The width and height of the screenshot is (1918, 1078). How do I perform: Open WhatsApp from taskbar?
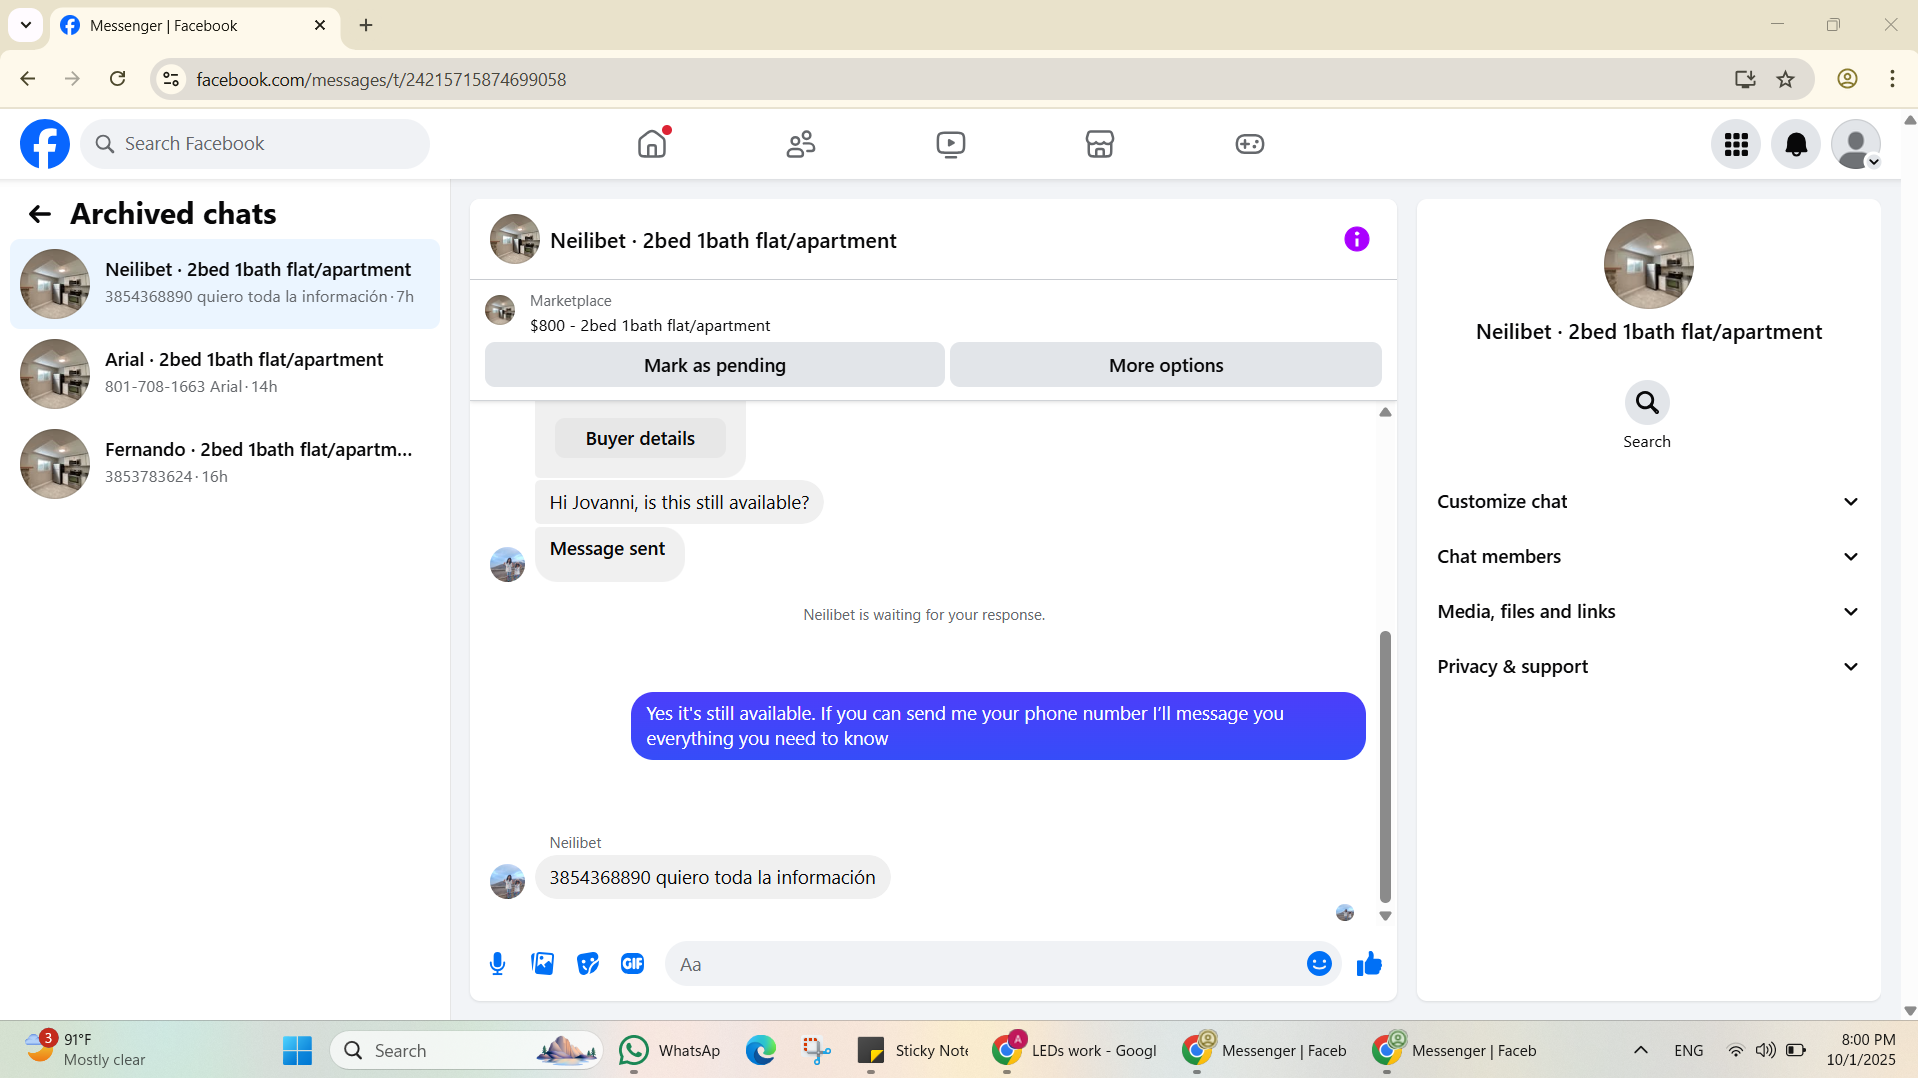[x=669, y=1050]
